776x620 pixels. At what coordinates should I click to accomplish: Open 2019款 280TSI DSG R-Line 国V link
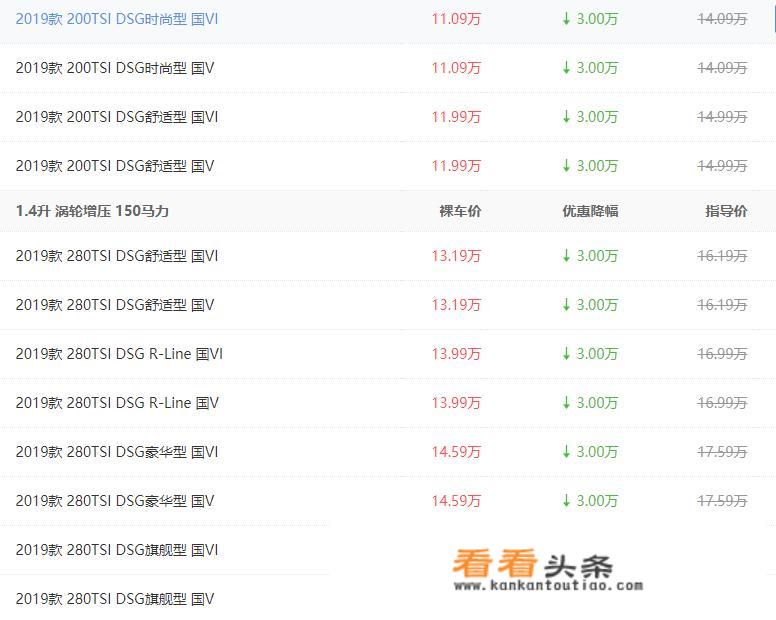(117, 403)
